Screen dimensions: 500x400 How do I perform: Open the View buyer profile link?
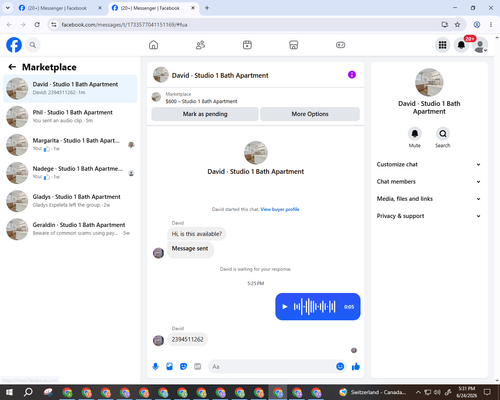[x=280, y=209]
